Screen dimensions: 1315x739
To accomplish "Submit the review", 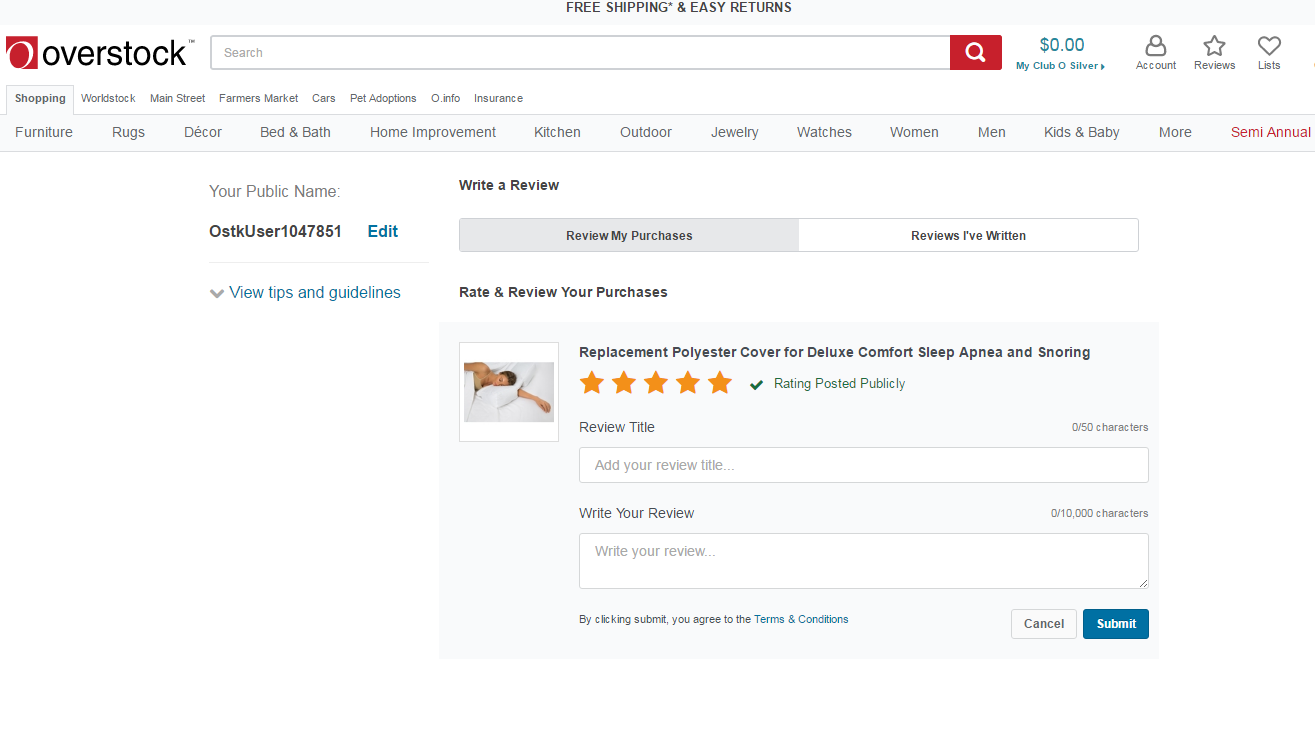I will [1115, 624].
